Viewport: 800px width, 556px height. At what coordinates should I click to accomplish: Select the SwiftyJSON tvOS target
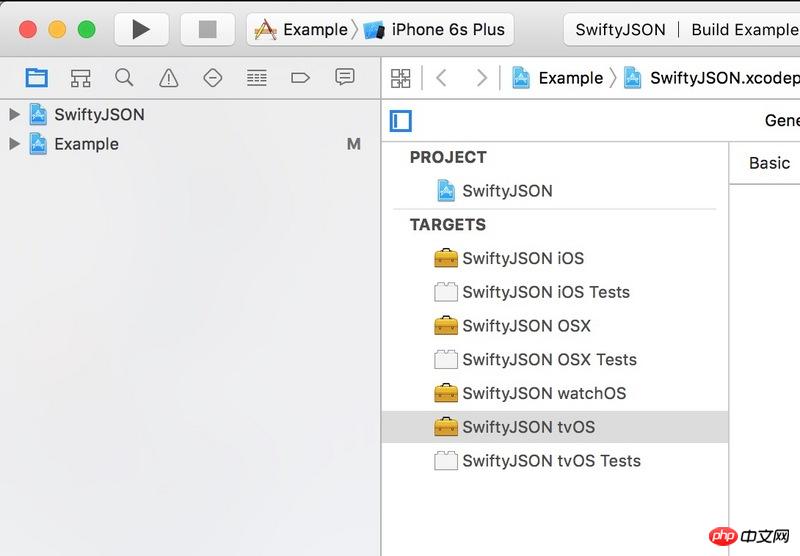555,427
